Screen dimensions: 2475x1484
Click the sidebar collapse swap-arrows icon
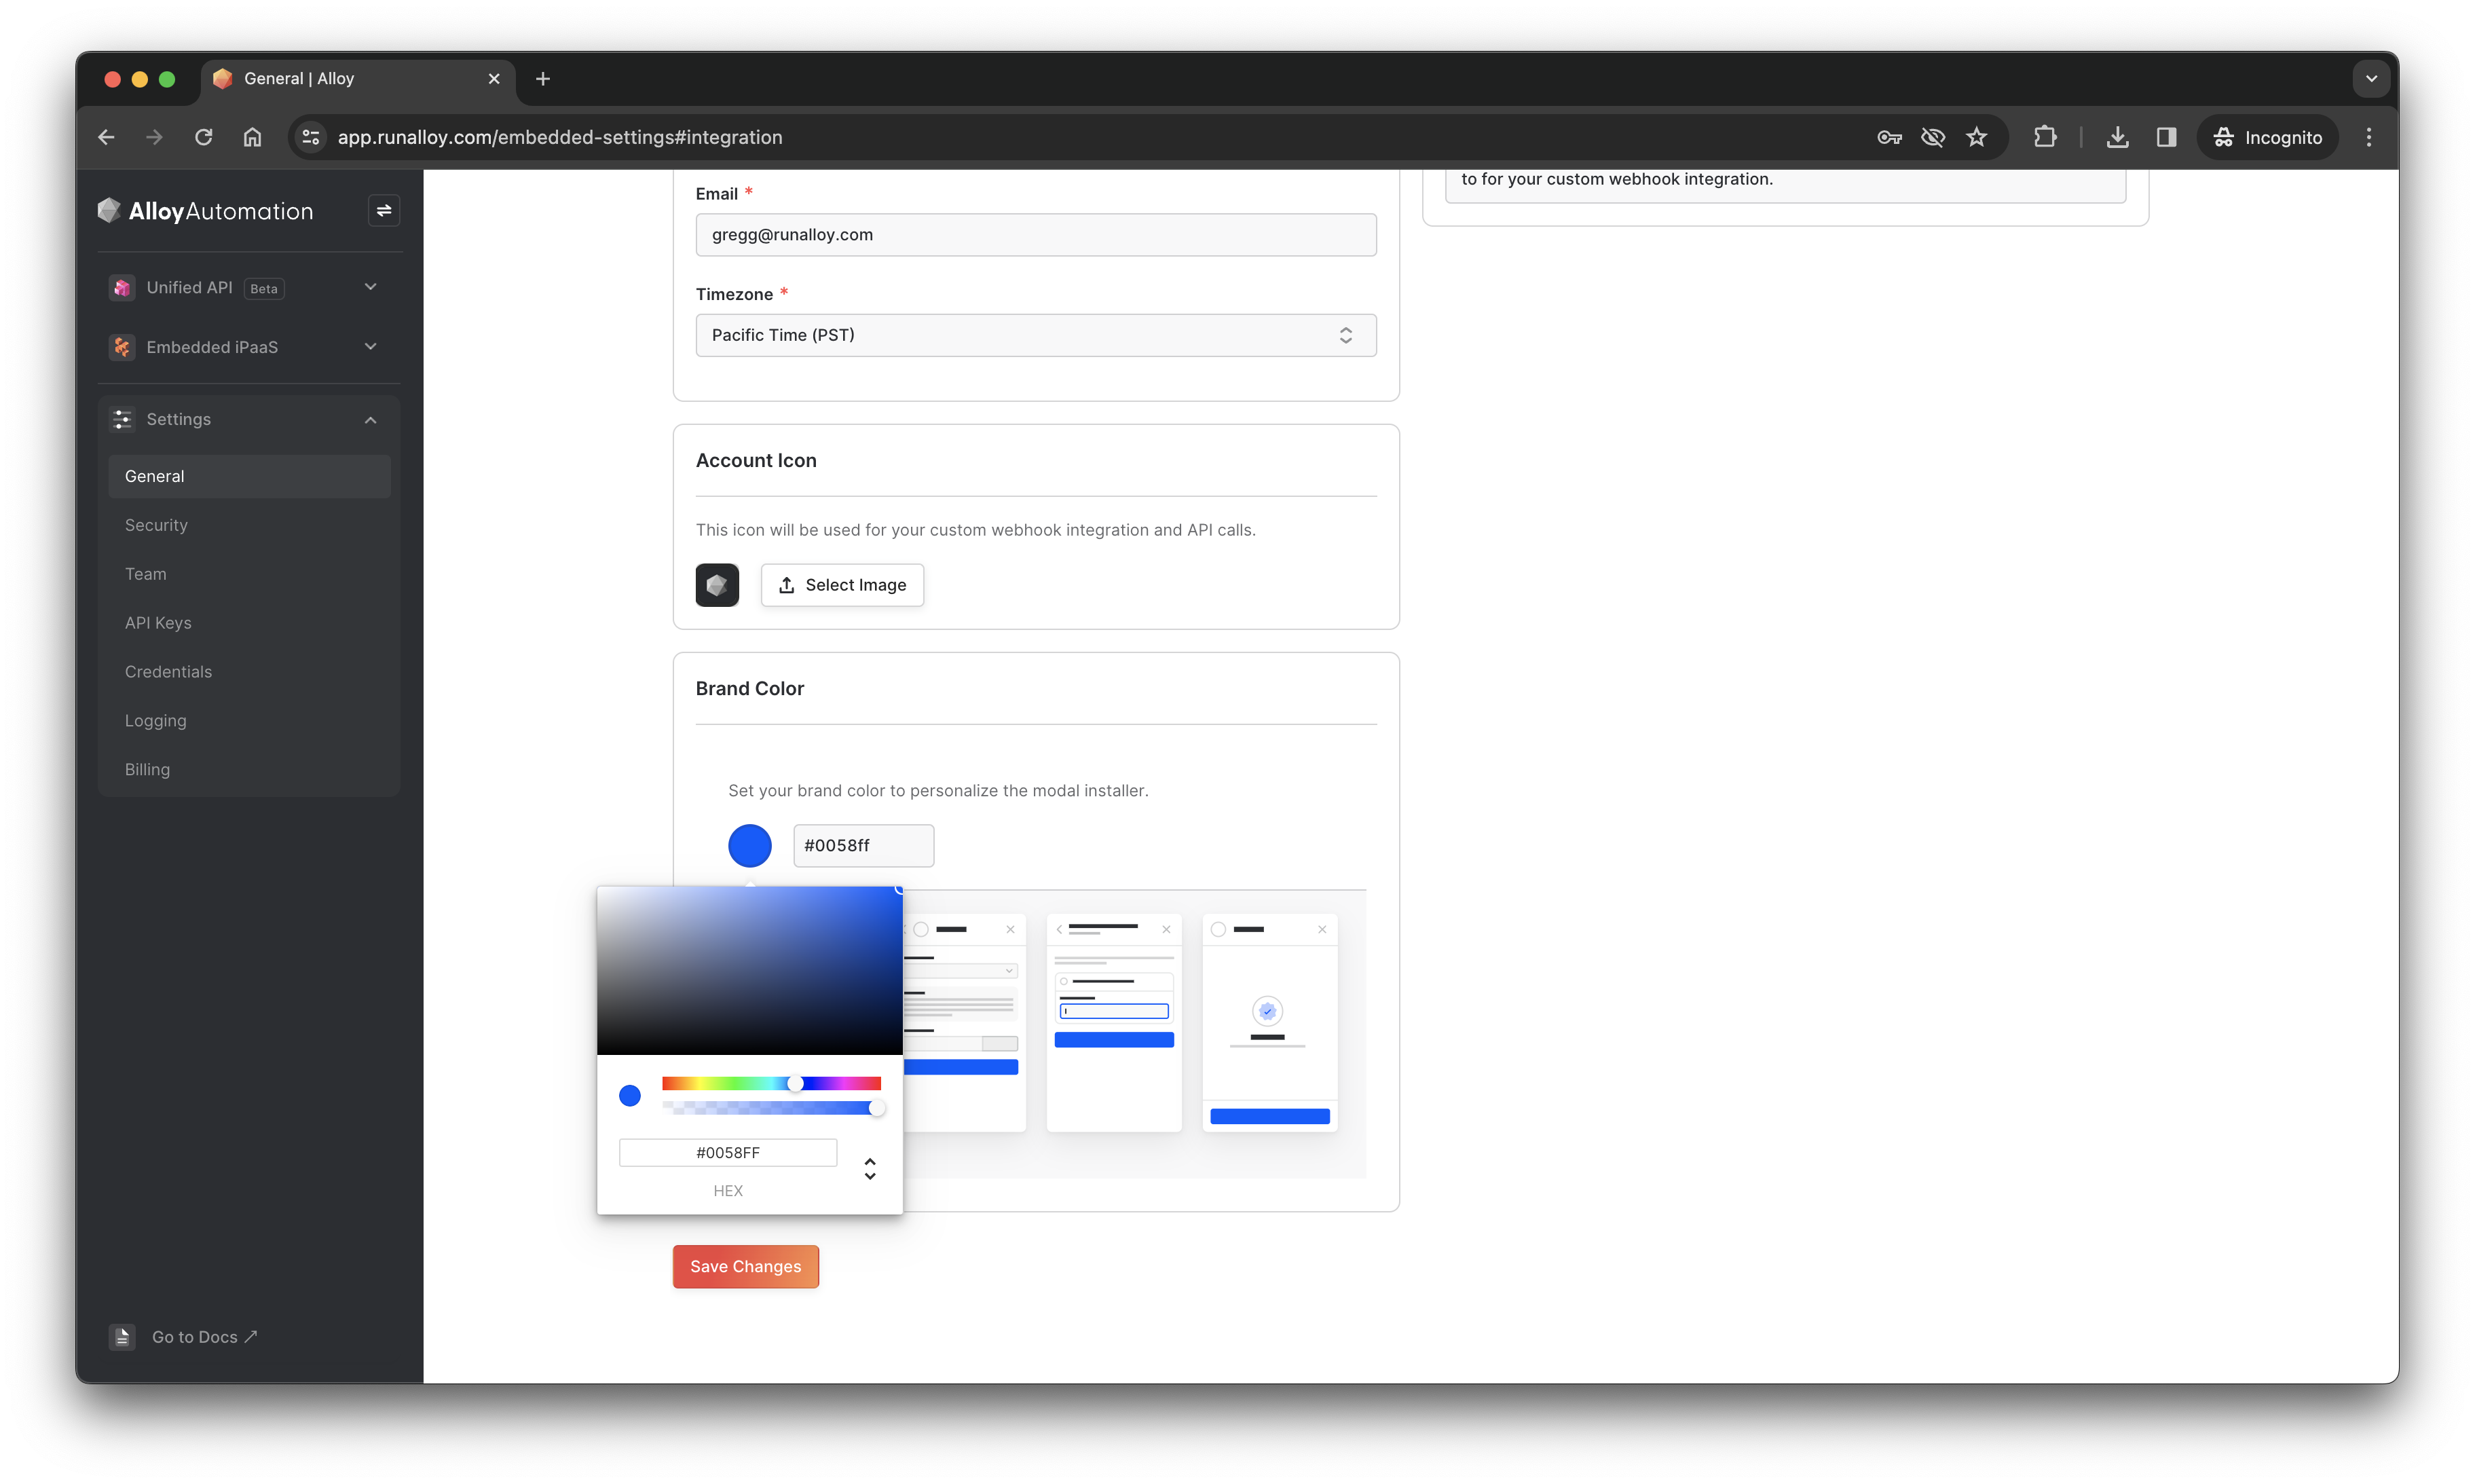click(384, 211)
